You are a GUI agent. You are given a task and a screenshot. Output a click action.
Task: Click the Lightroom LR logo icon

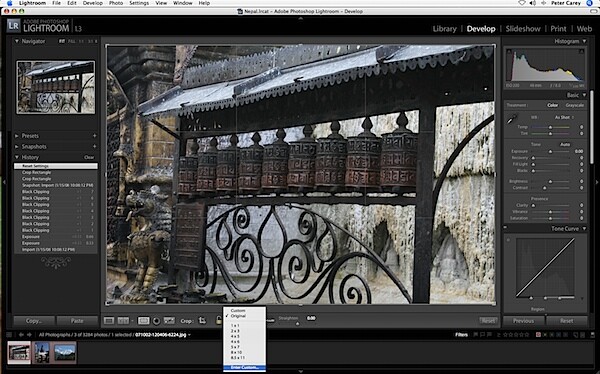click(13, 26)
